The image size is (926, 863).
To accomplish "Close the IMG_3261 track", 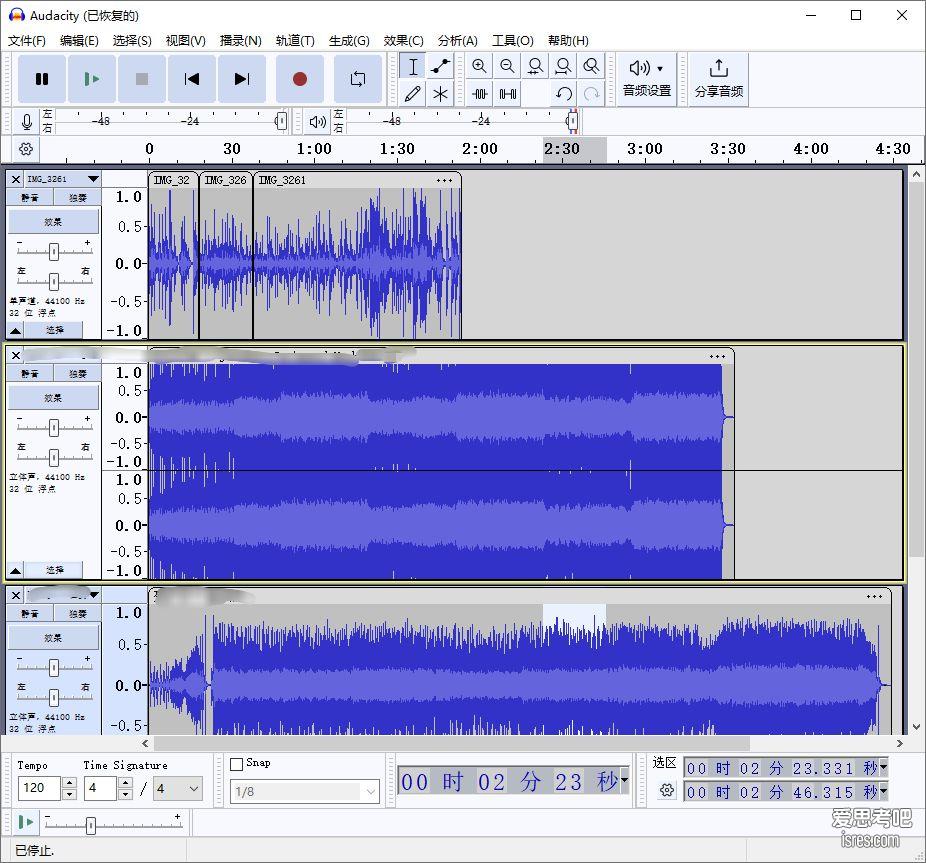I will tap(16, 179).
